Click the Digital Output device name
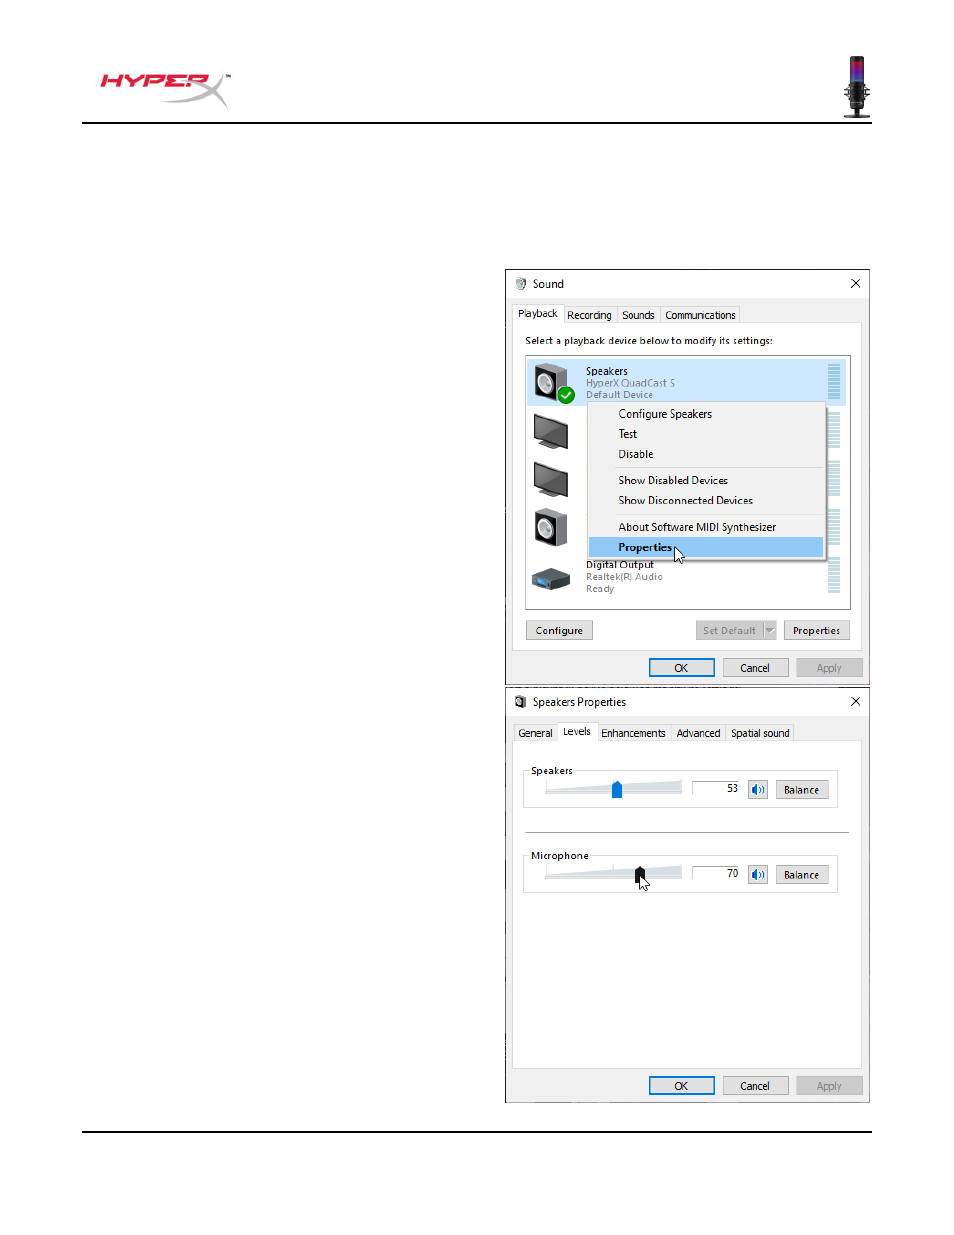The height and width of the screenshot is (1235, 954). point(620,565)
